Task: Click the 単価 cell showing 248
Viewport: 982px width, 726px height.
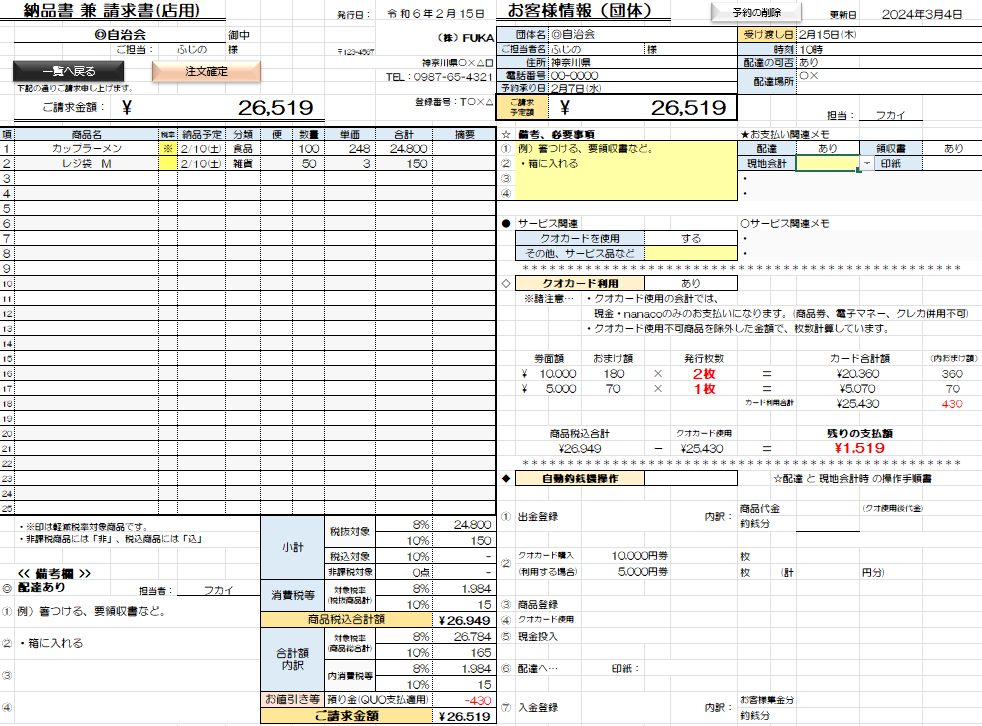Action: click(x=351, y=148)
